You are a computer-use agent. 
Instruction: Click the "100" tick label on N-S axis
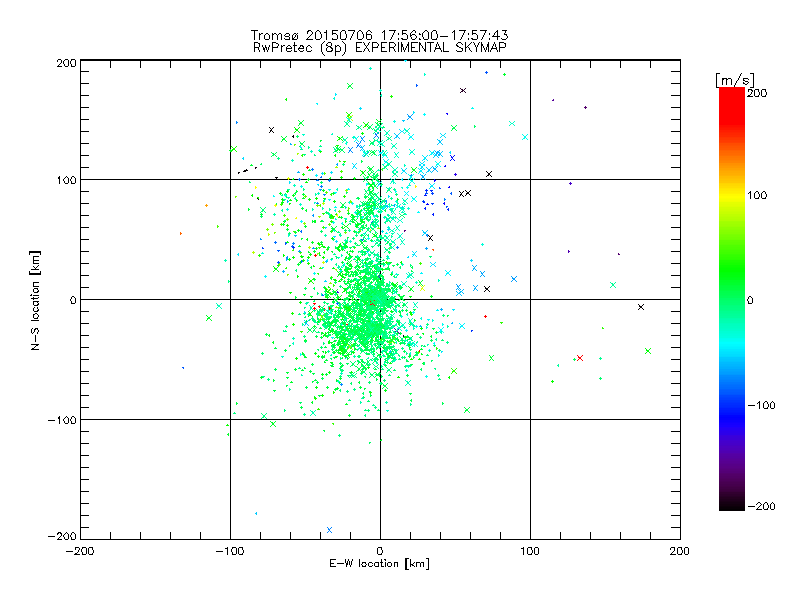[x=66, y=180]
